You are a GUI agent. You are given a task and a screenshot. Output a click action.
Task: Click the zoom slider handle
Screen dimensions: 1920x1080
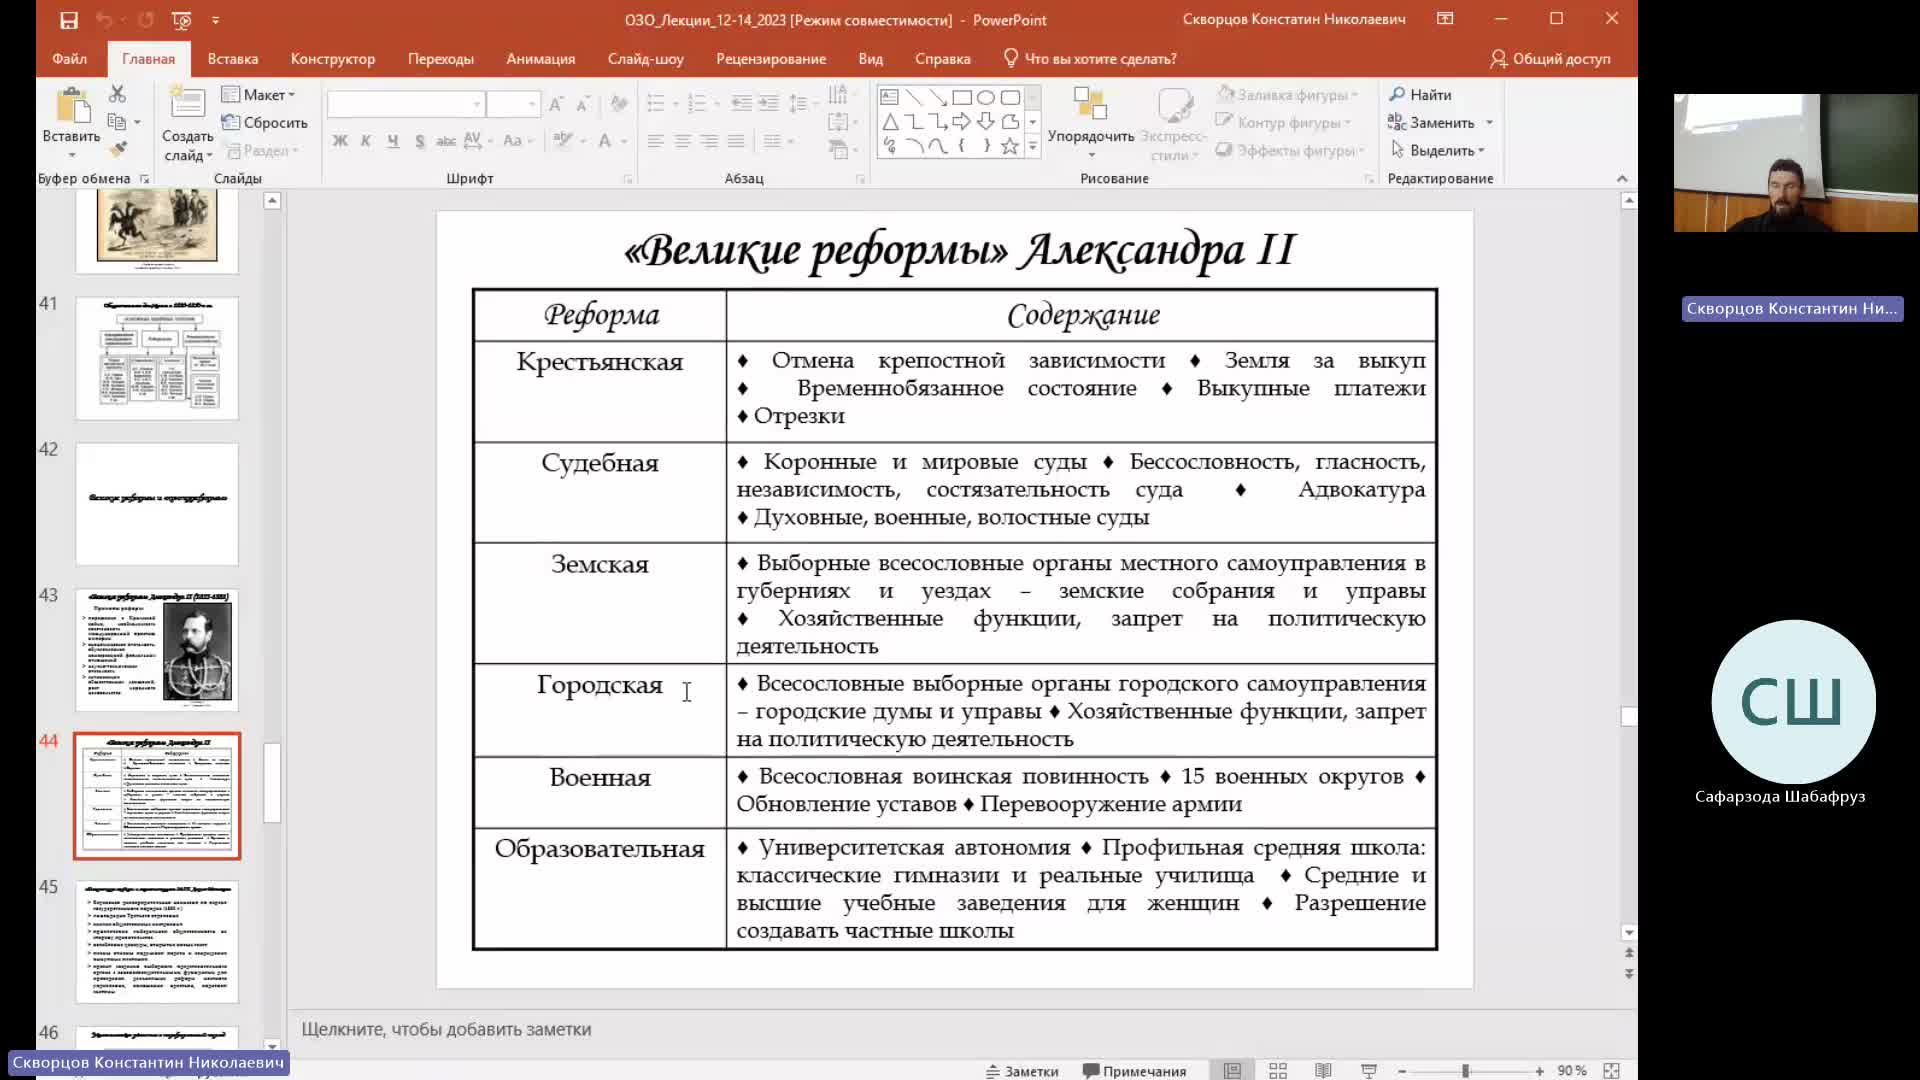click(1465, 1070)
